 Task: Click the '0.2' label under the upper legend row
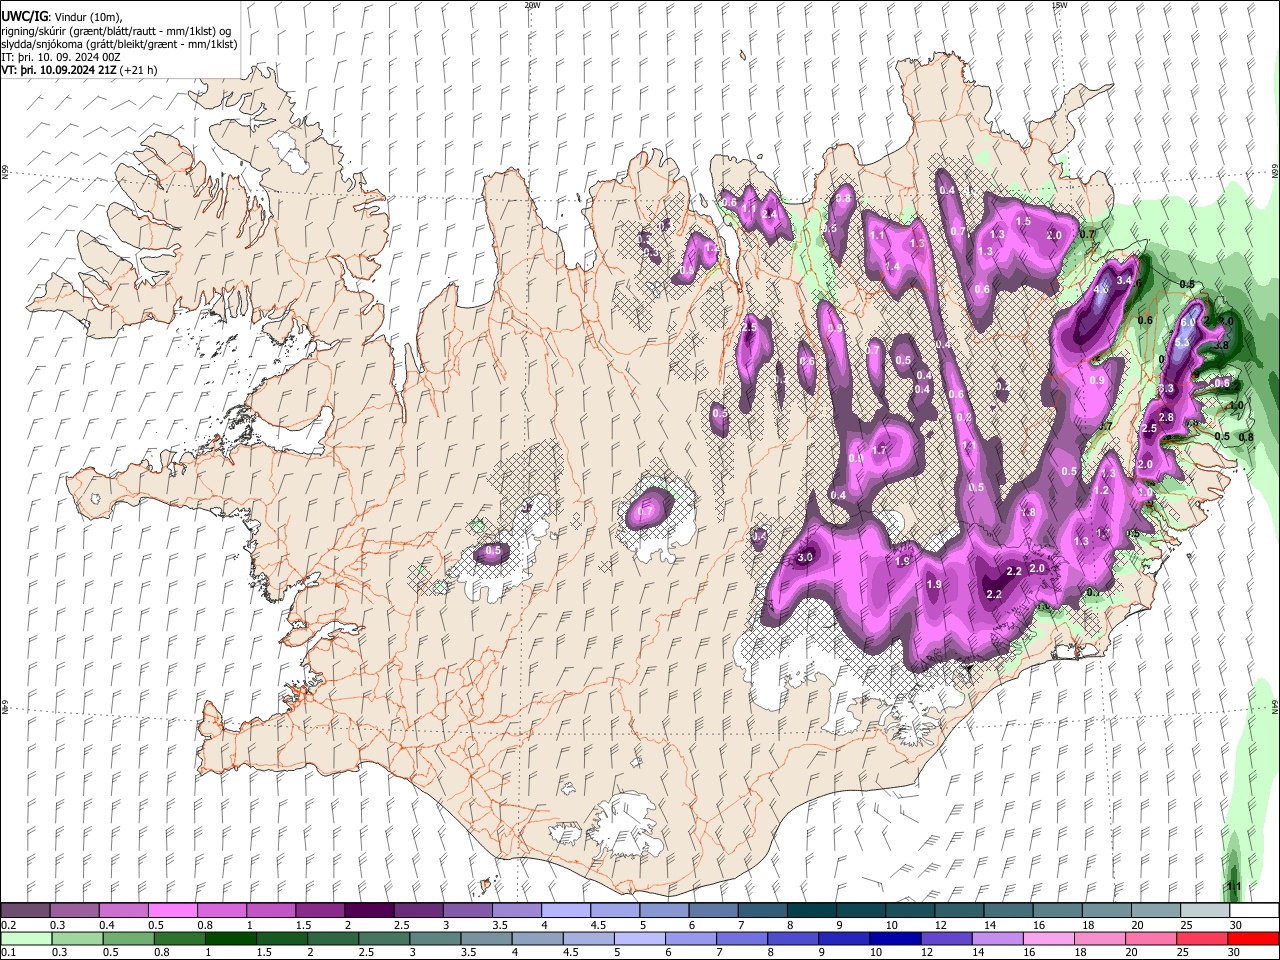click(9, 925)
